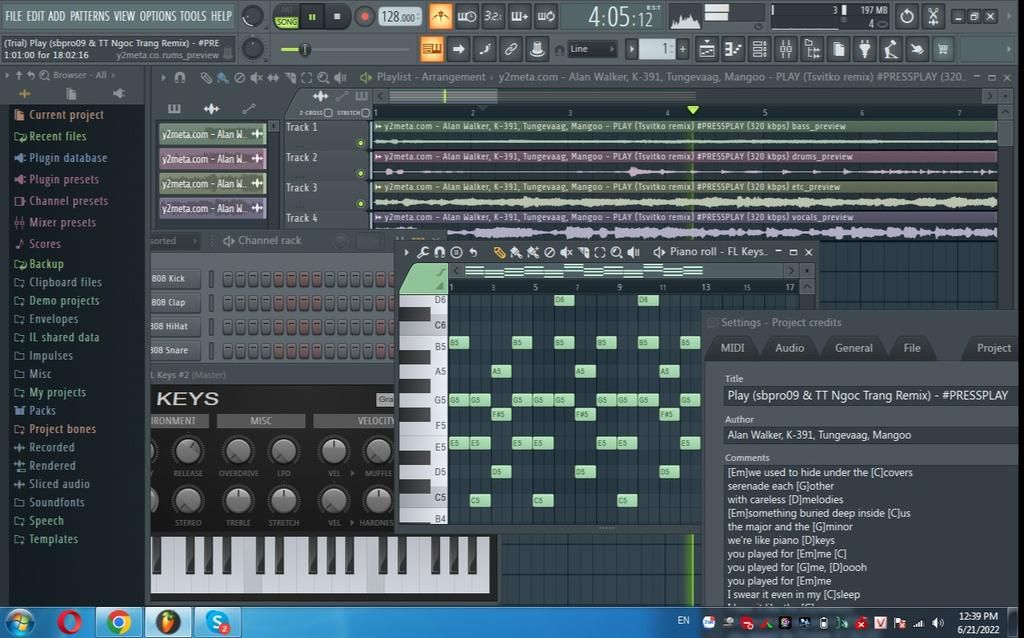Open the Playlist options arrow menu

click(x=163, y=78)
